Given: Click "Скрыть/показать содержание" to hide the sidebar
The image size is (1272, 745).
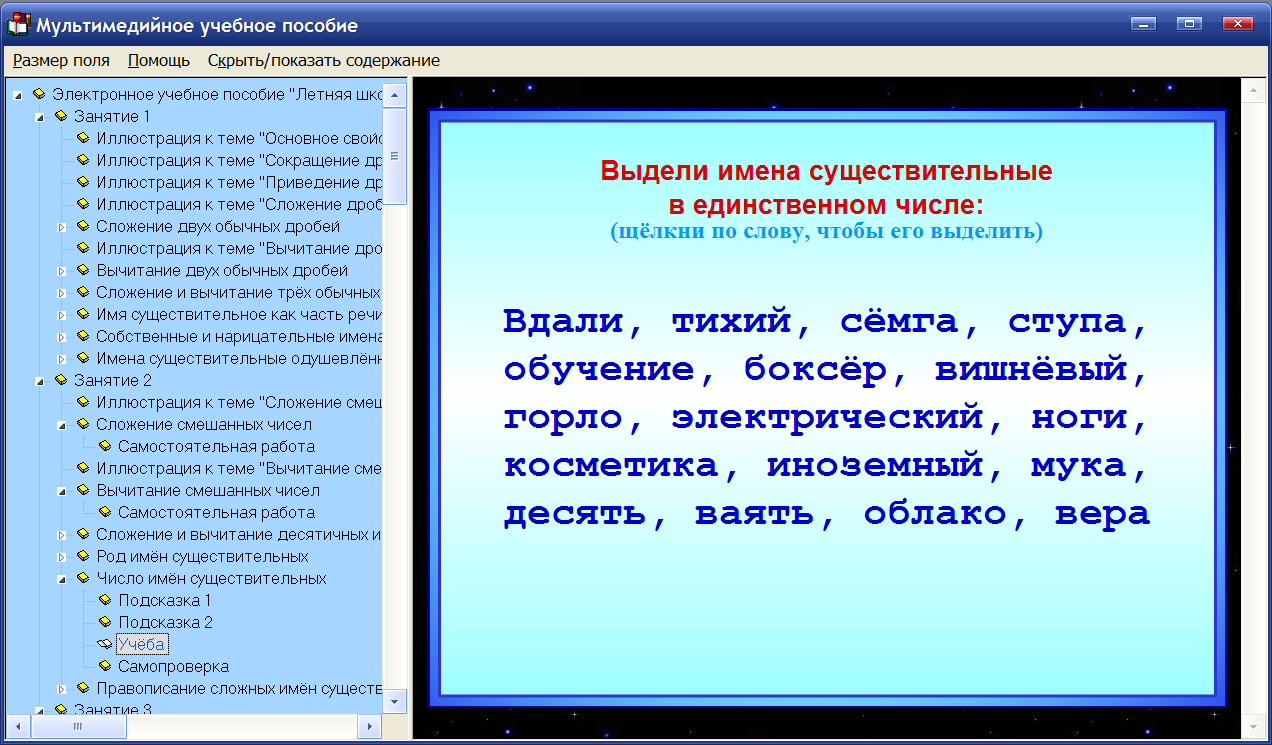Looking at the screenshot, I should (x=323, y=60).
